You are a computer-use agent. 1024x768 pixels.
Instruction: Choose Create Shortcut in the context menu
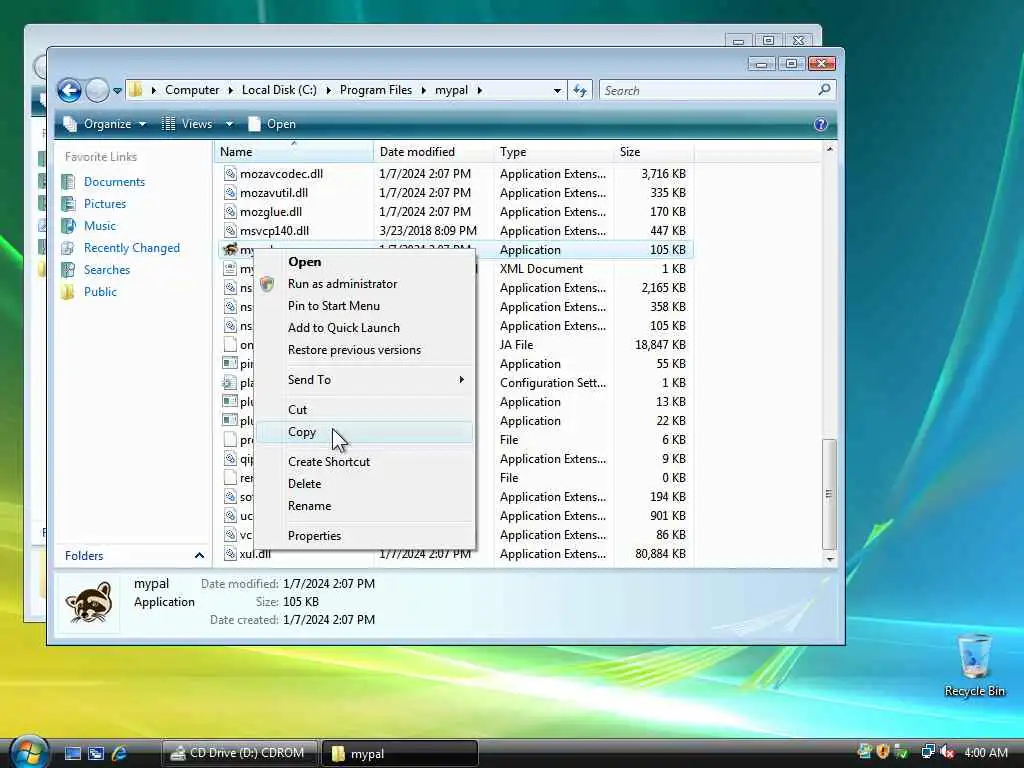click(x=364, y=462)
